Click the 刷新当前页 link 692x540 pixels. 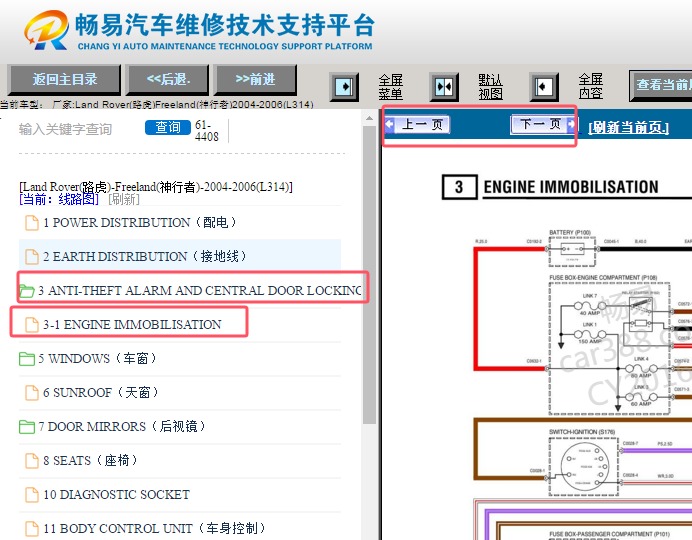point(628,128)
